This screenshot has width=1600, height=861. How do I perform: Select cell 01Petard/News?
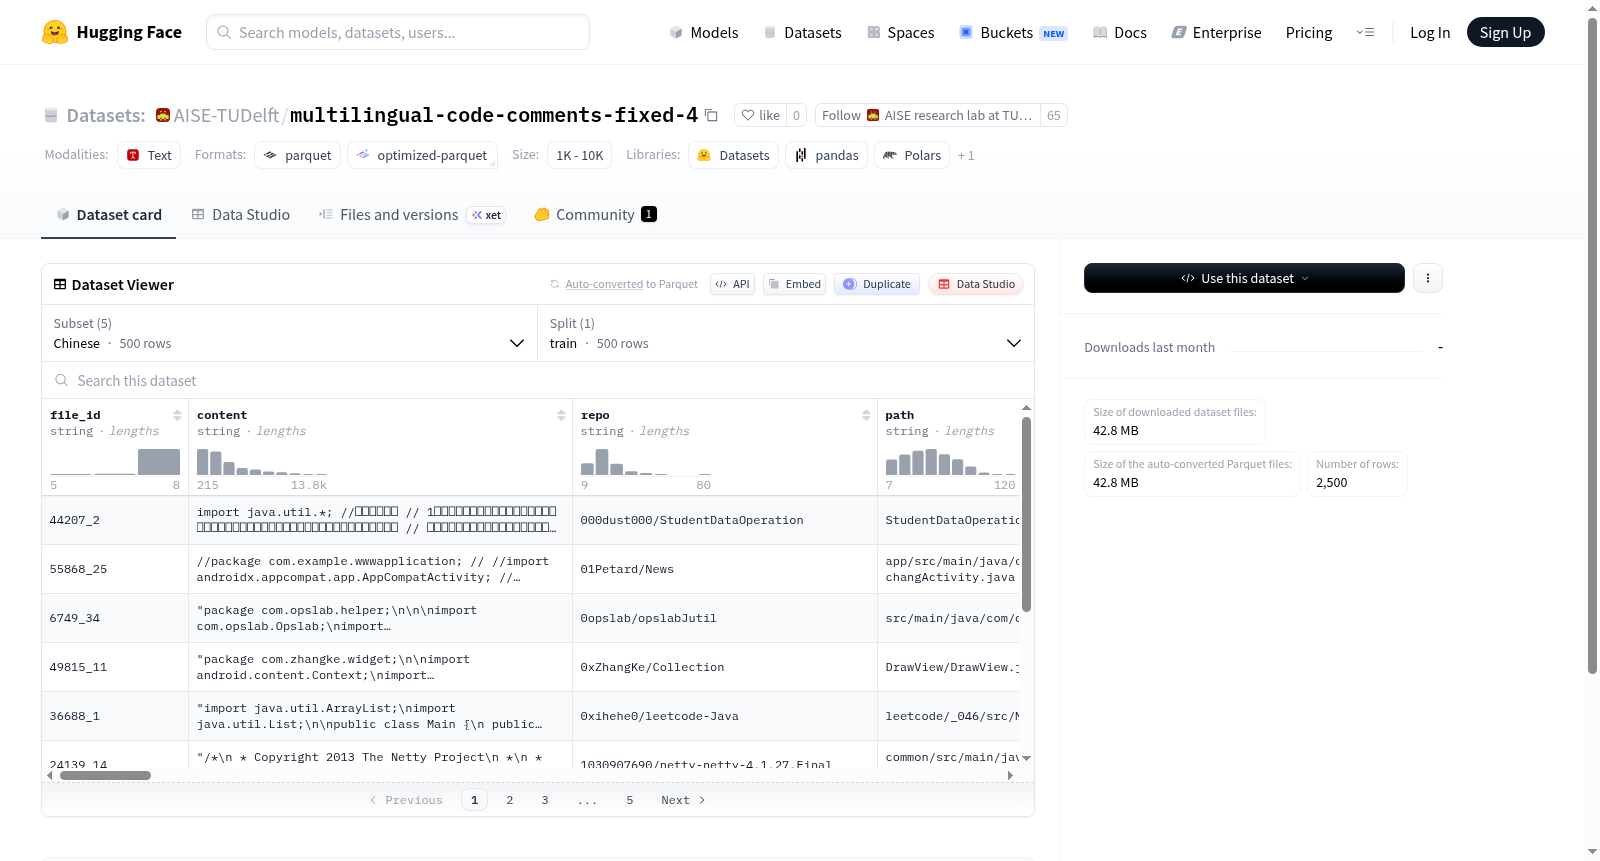724,569
